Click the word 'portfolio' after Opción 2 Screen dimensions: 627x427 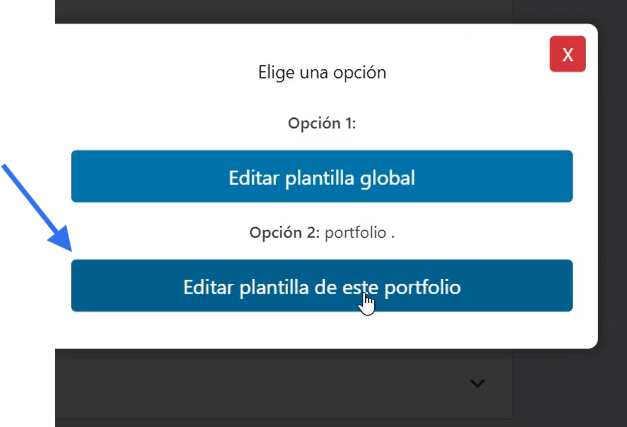[x=355, y=233]
